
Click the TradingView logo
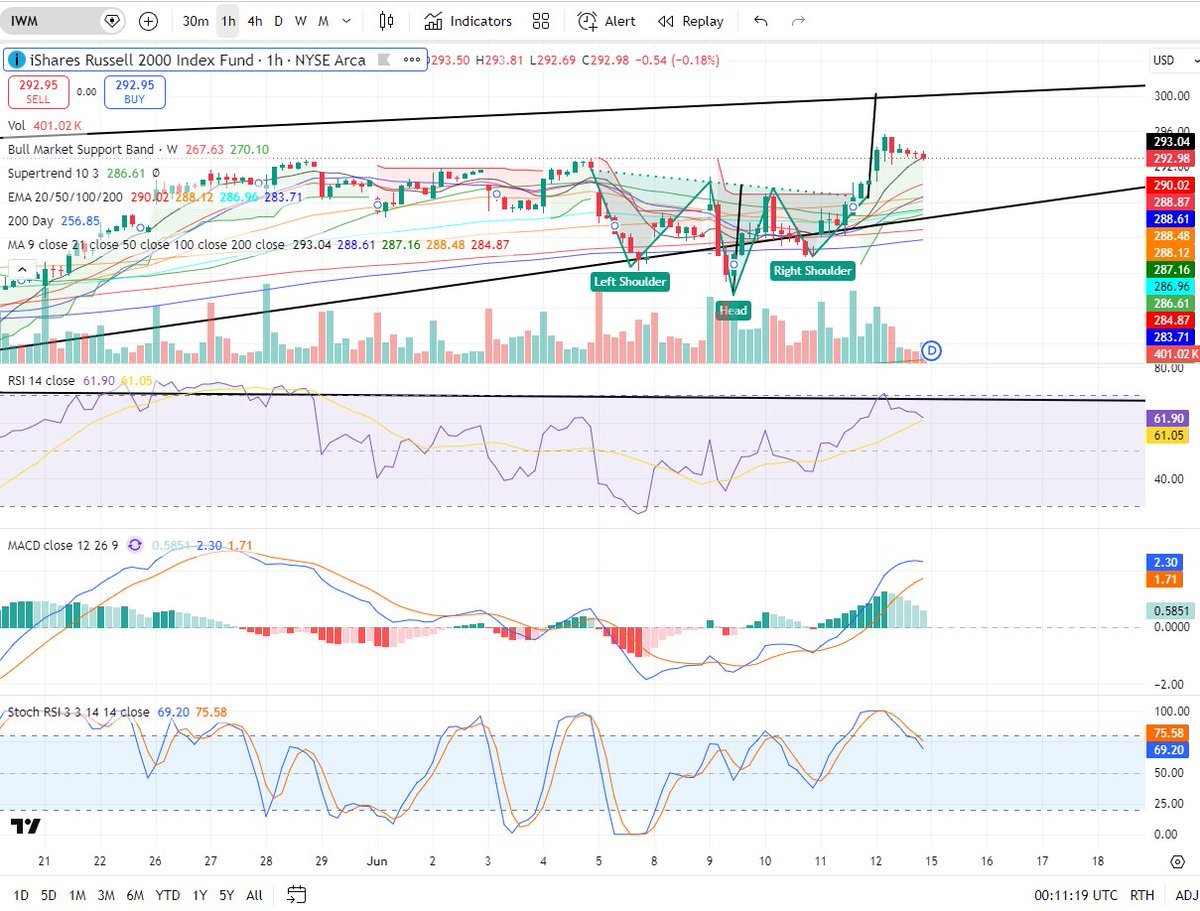26,826
